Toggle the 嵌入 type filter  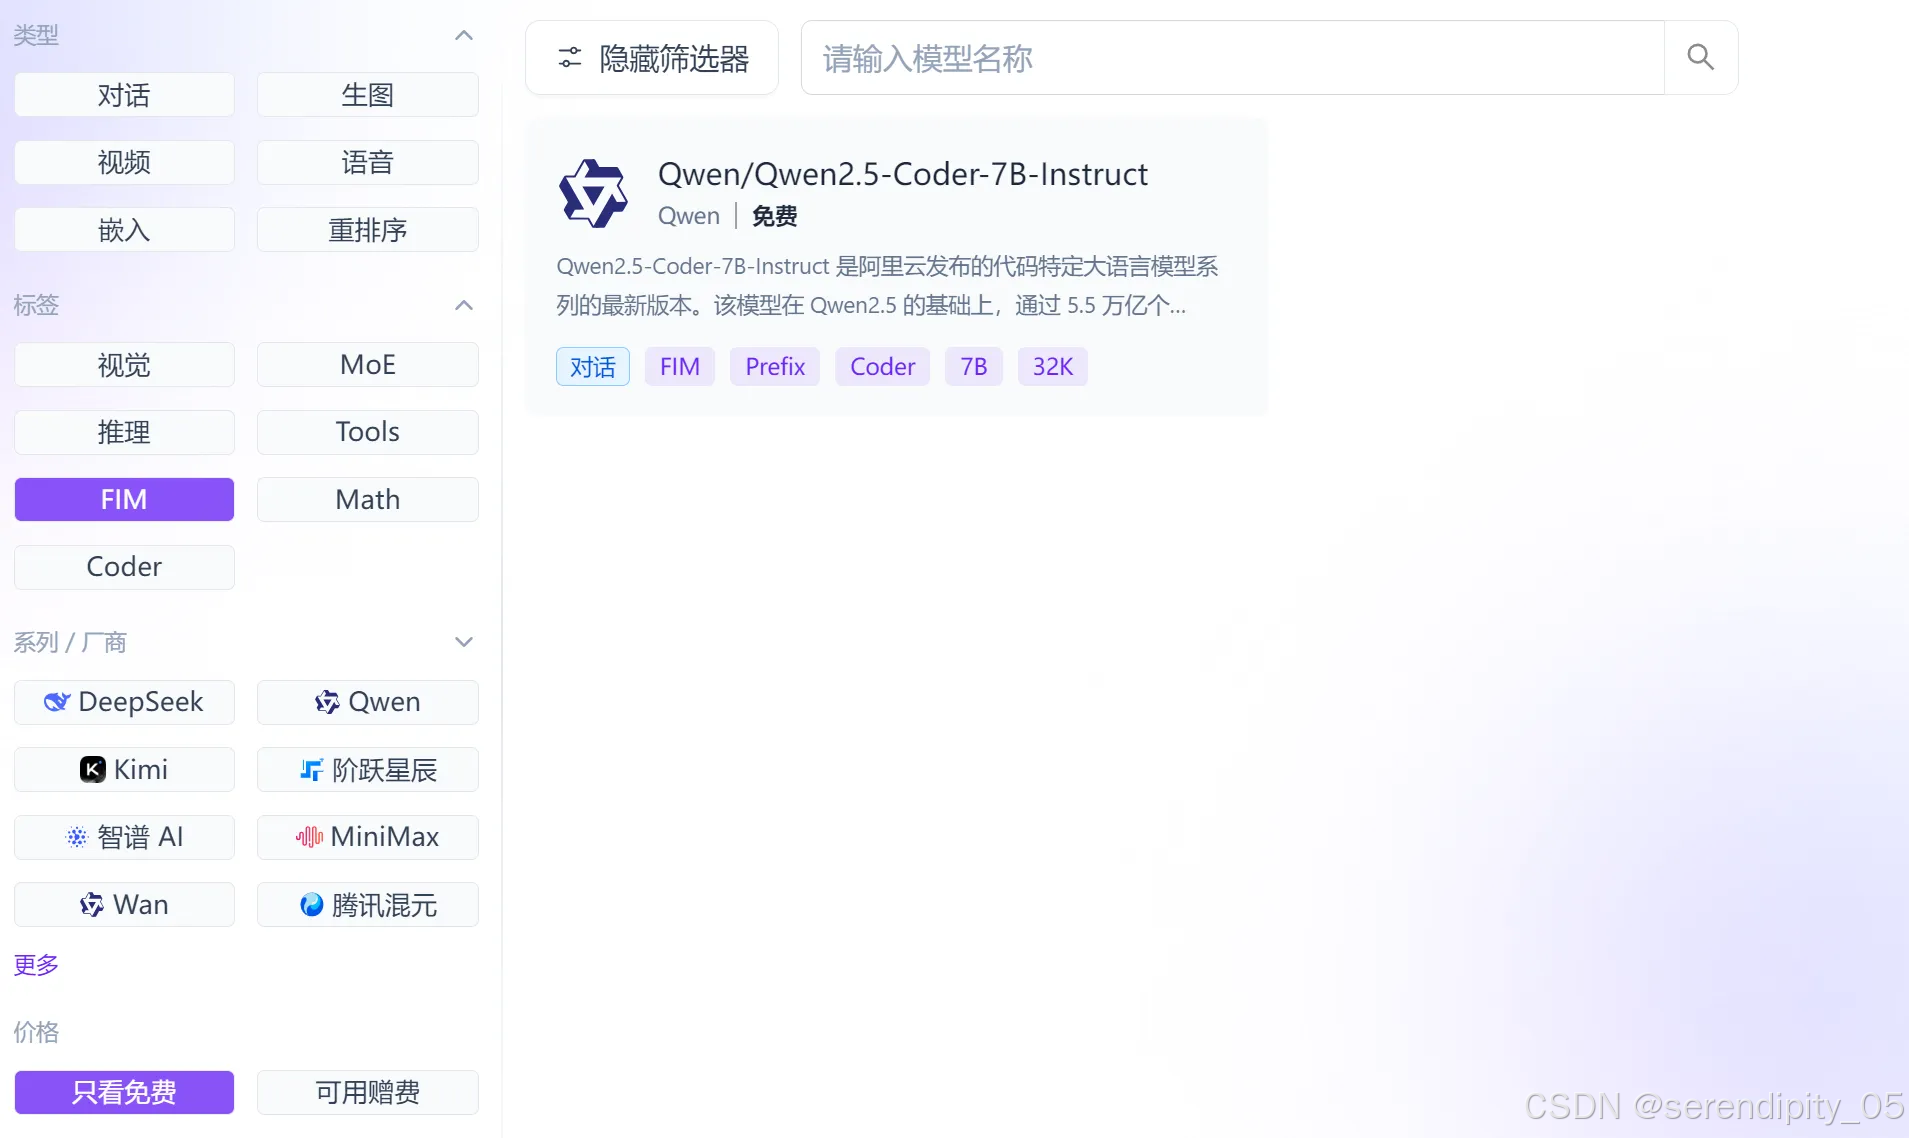click(x=124, y=230)
